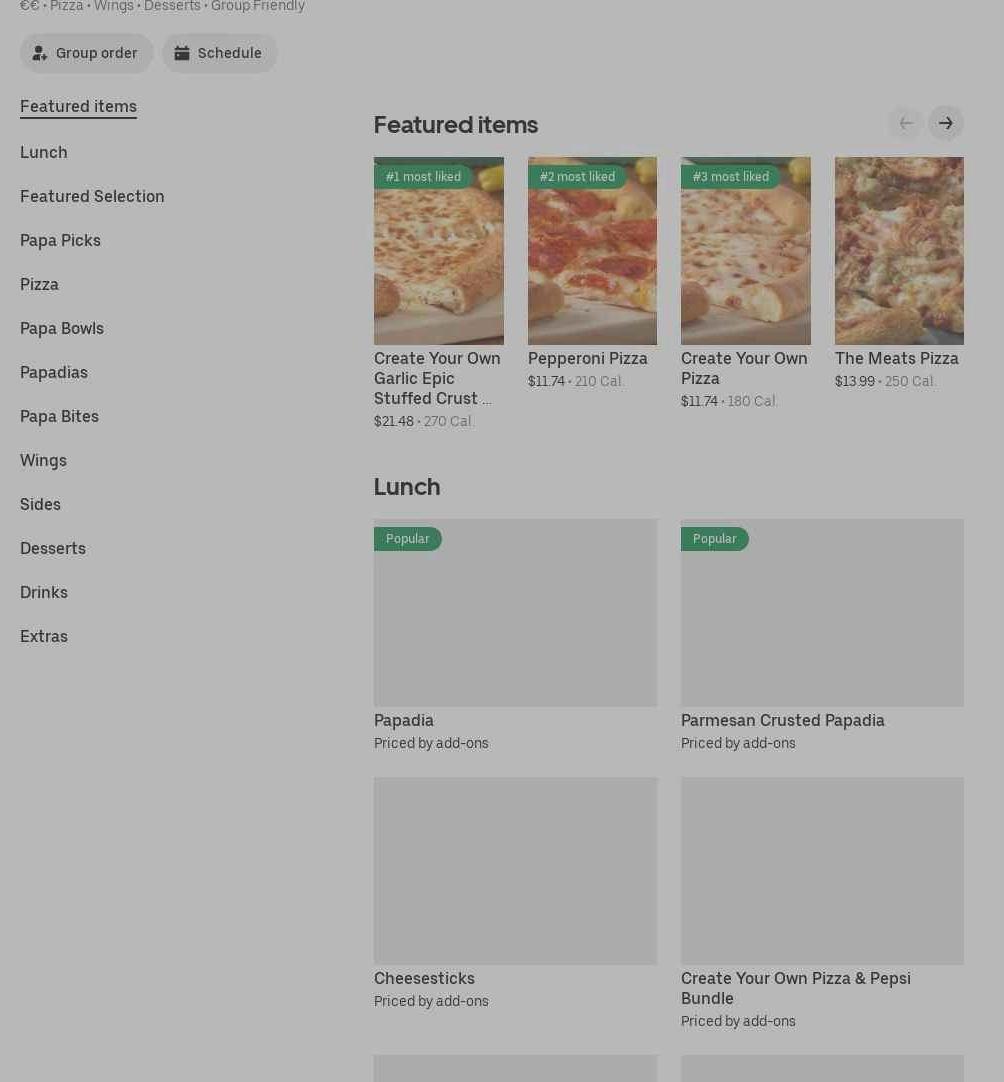Click Create Your Own Pizza $11.74 title
Image resolution: width=1004 pixels, height=1082 pixels.
click(744, 368)
